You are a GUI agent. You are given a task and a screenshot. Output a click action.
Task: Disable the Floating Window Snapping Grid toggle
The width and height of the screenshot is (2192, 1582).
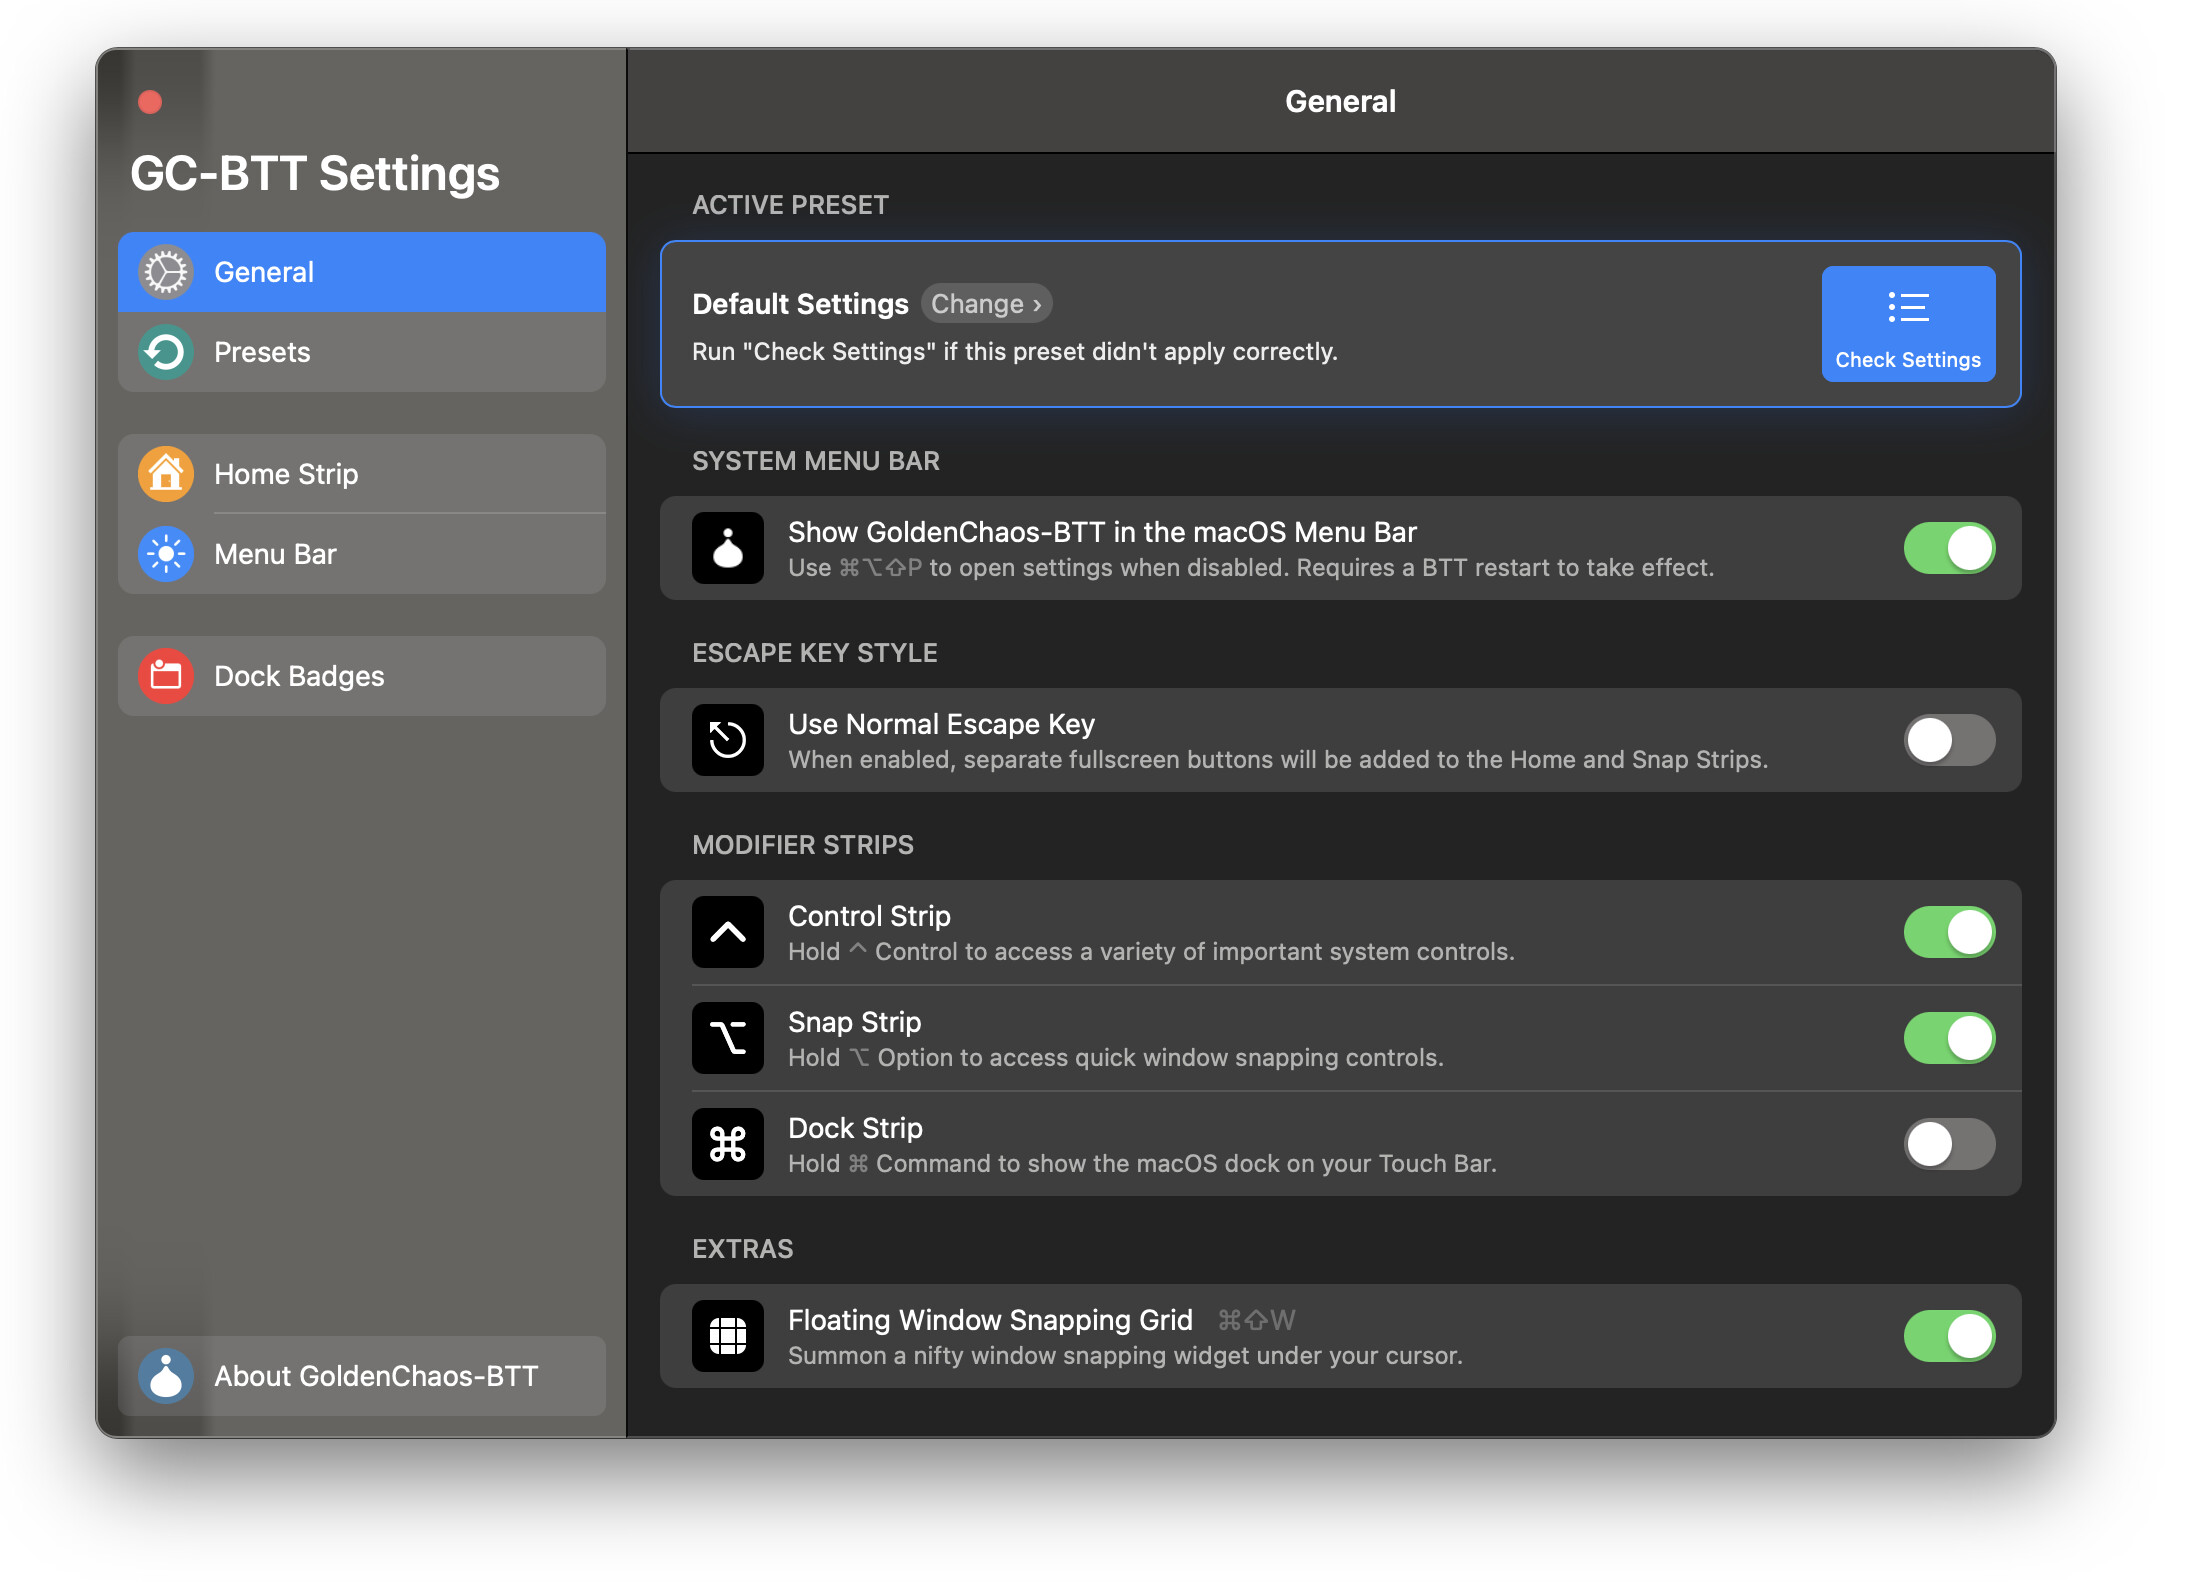tap(1949, 1336)
